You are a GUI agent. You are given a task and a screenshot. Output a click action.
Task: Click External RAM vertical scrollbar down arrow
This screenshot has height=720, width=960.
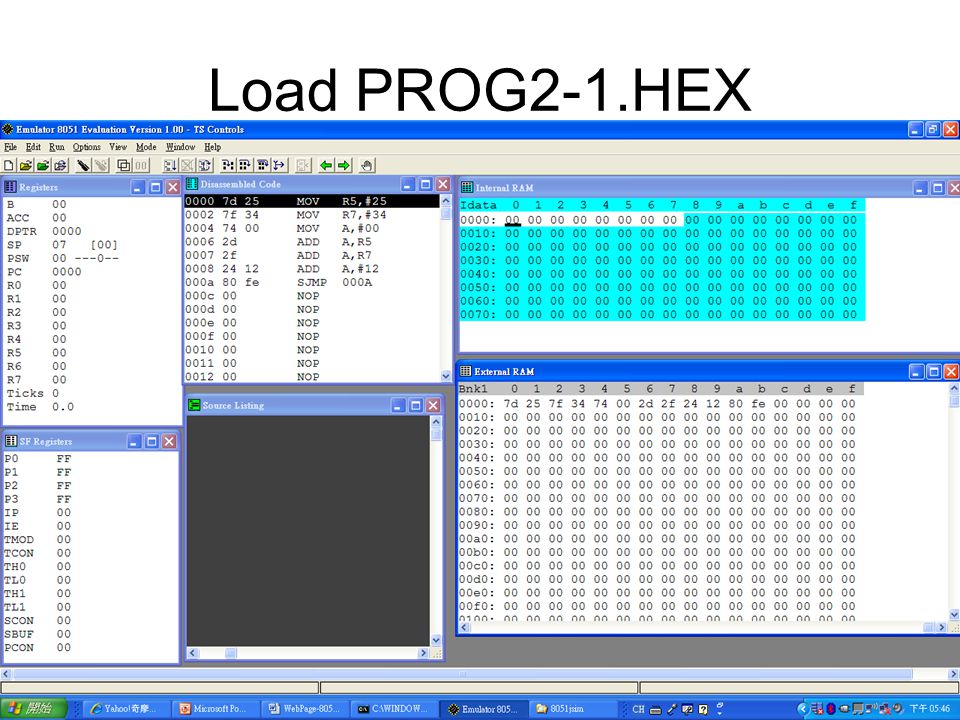coord(954,614)
